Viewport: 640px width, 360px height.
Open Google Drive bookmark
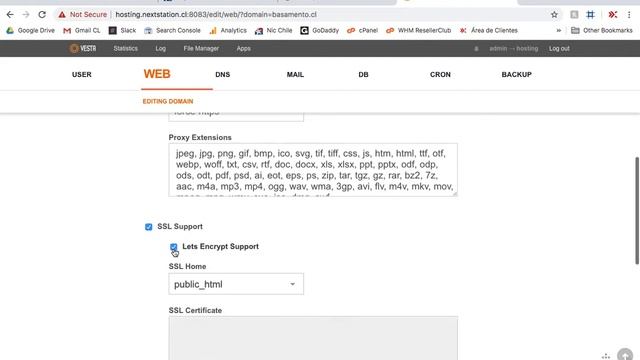coord(31,30)
